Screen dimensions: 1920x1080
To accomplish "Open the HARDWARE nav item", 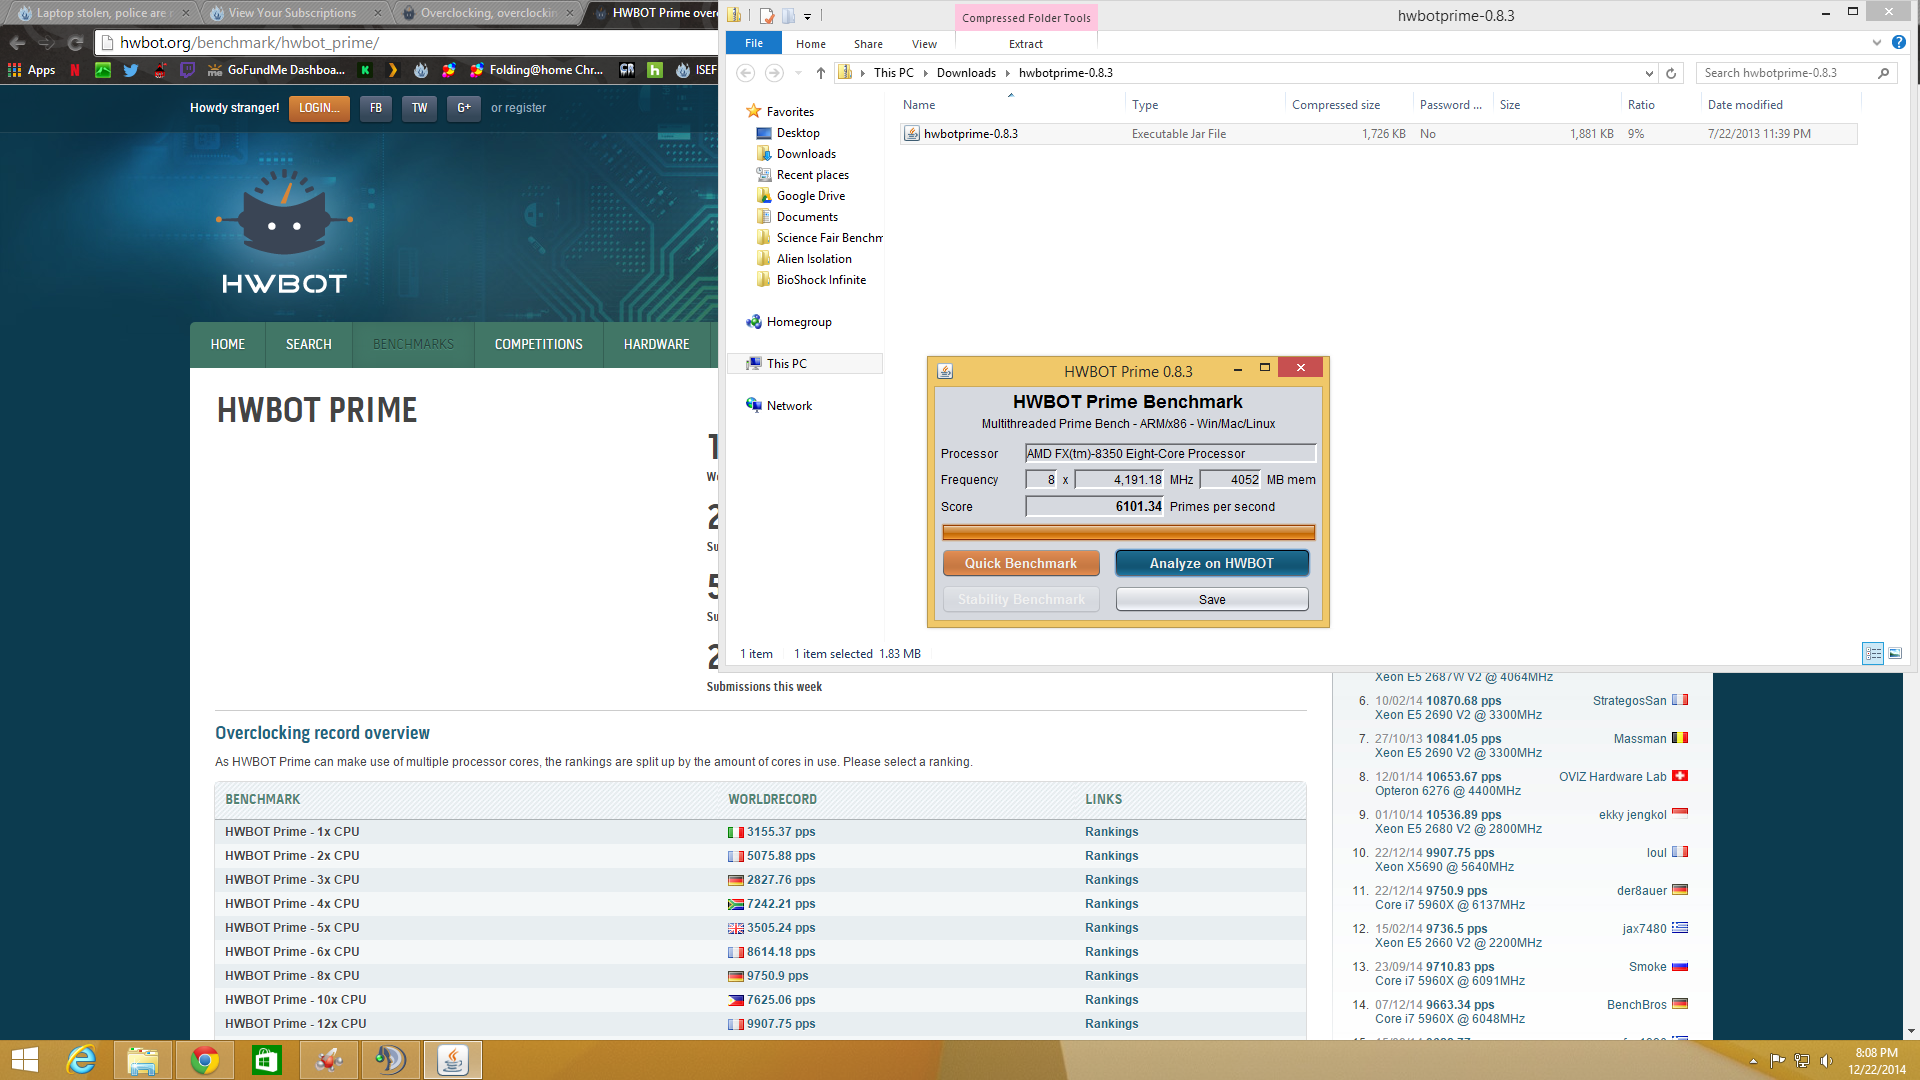I will (657, 344).
